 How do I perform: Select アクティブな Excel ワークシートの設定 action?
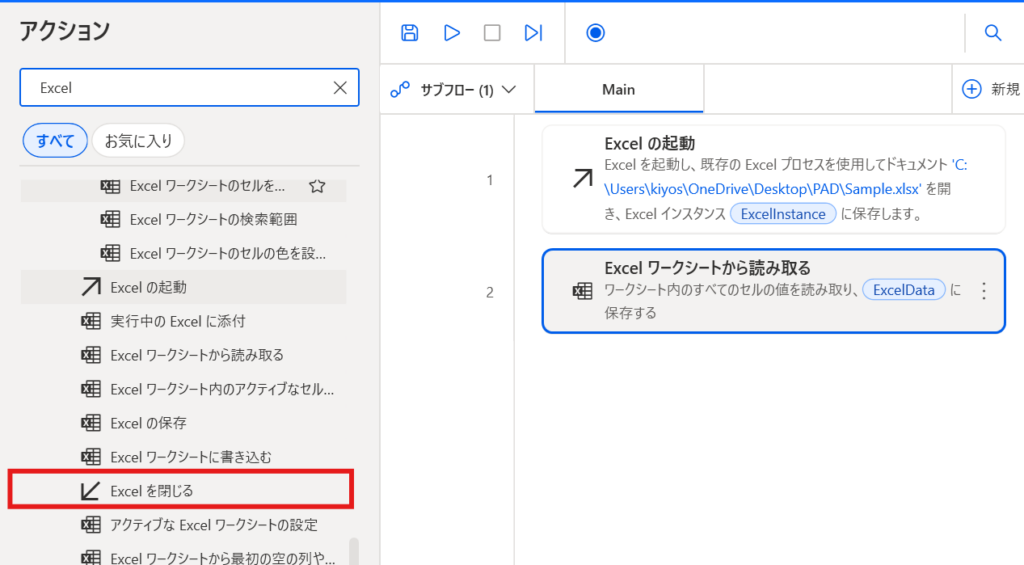click(x=184, y=525)
